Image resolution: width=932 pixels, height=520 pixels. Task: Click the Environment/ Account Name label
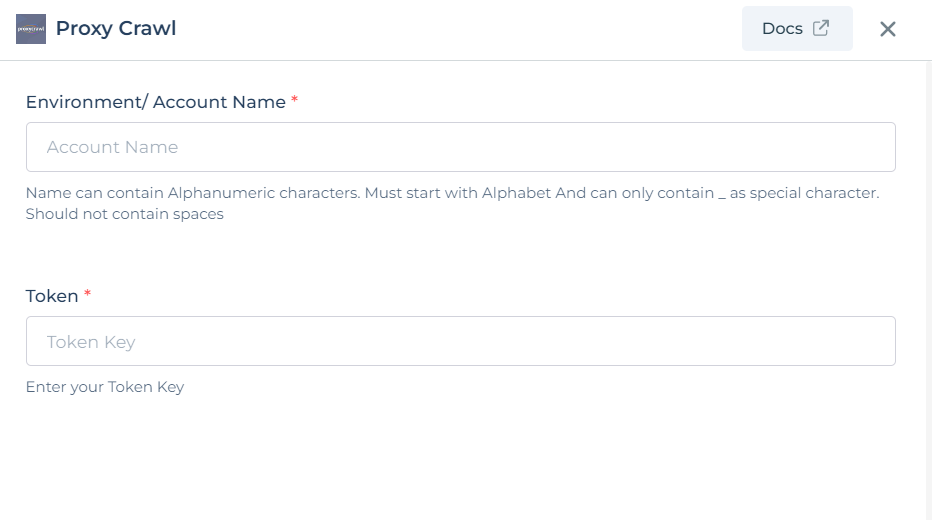point(156,102)
